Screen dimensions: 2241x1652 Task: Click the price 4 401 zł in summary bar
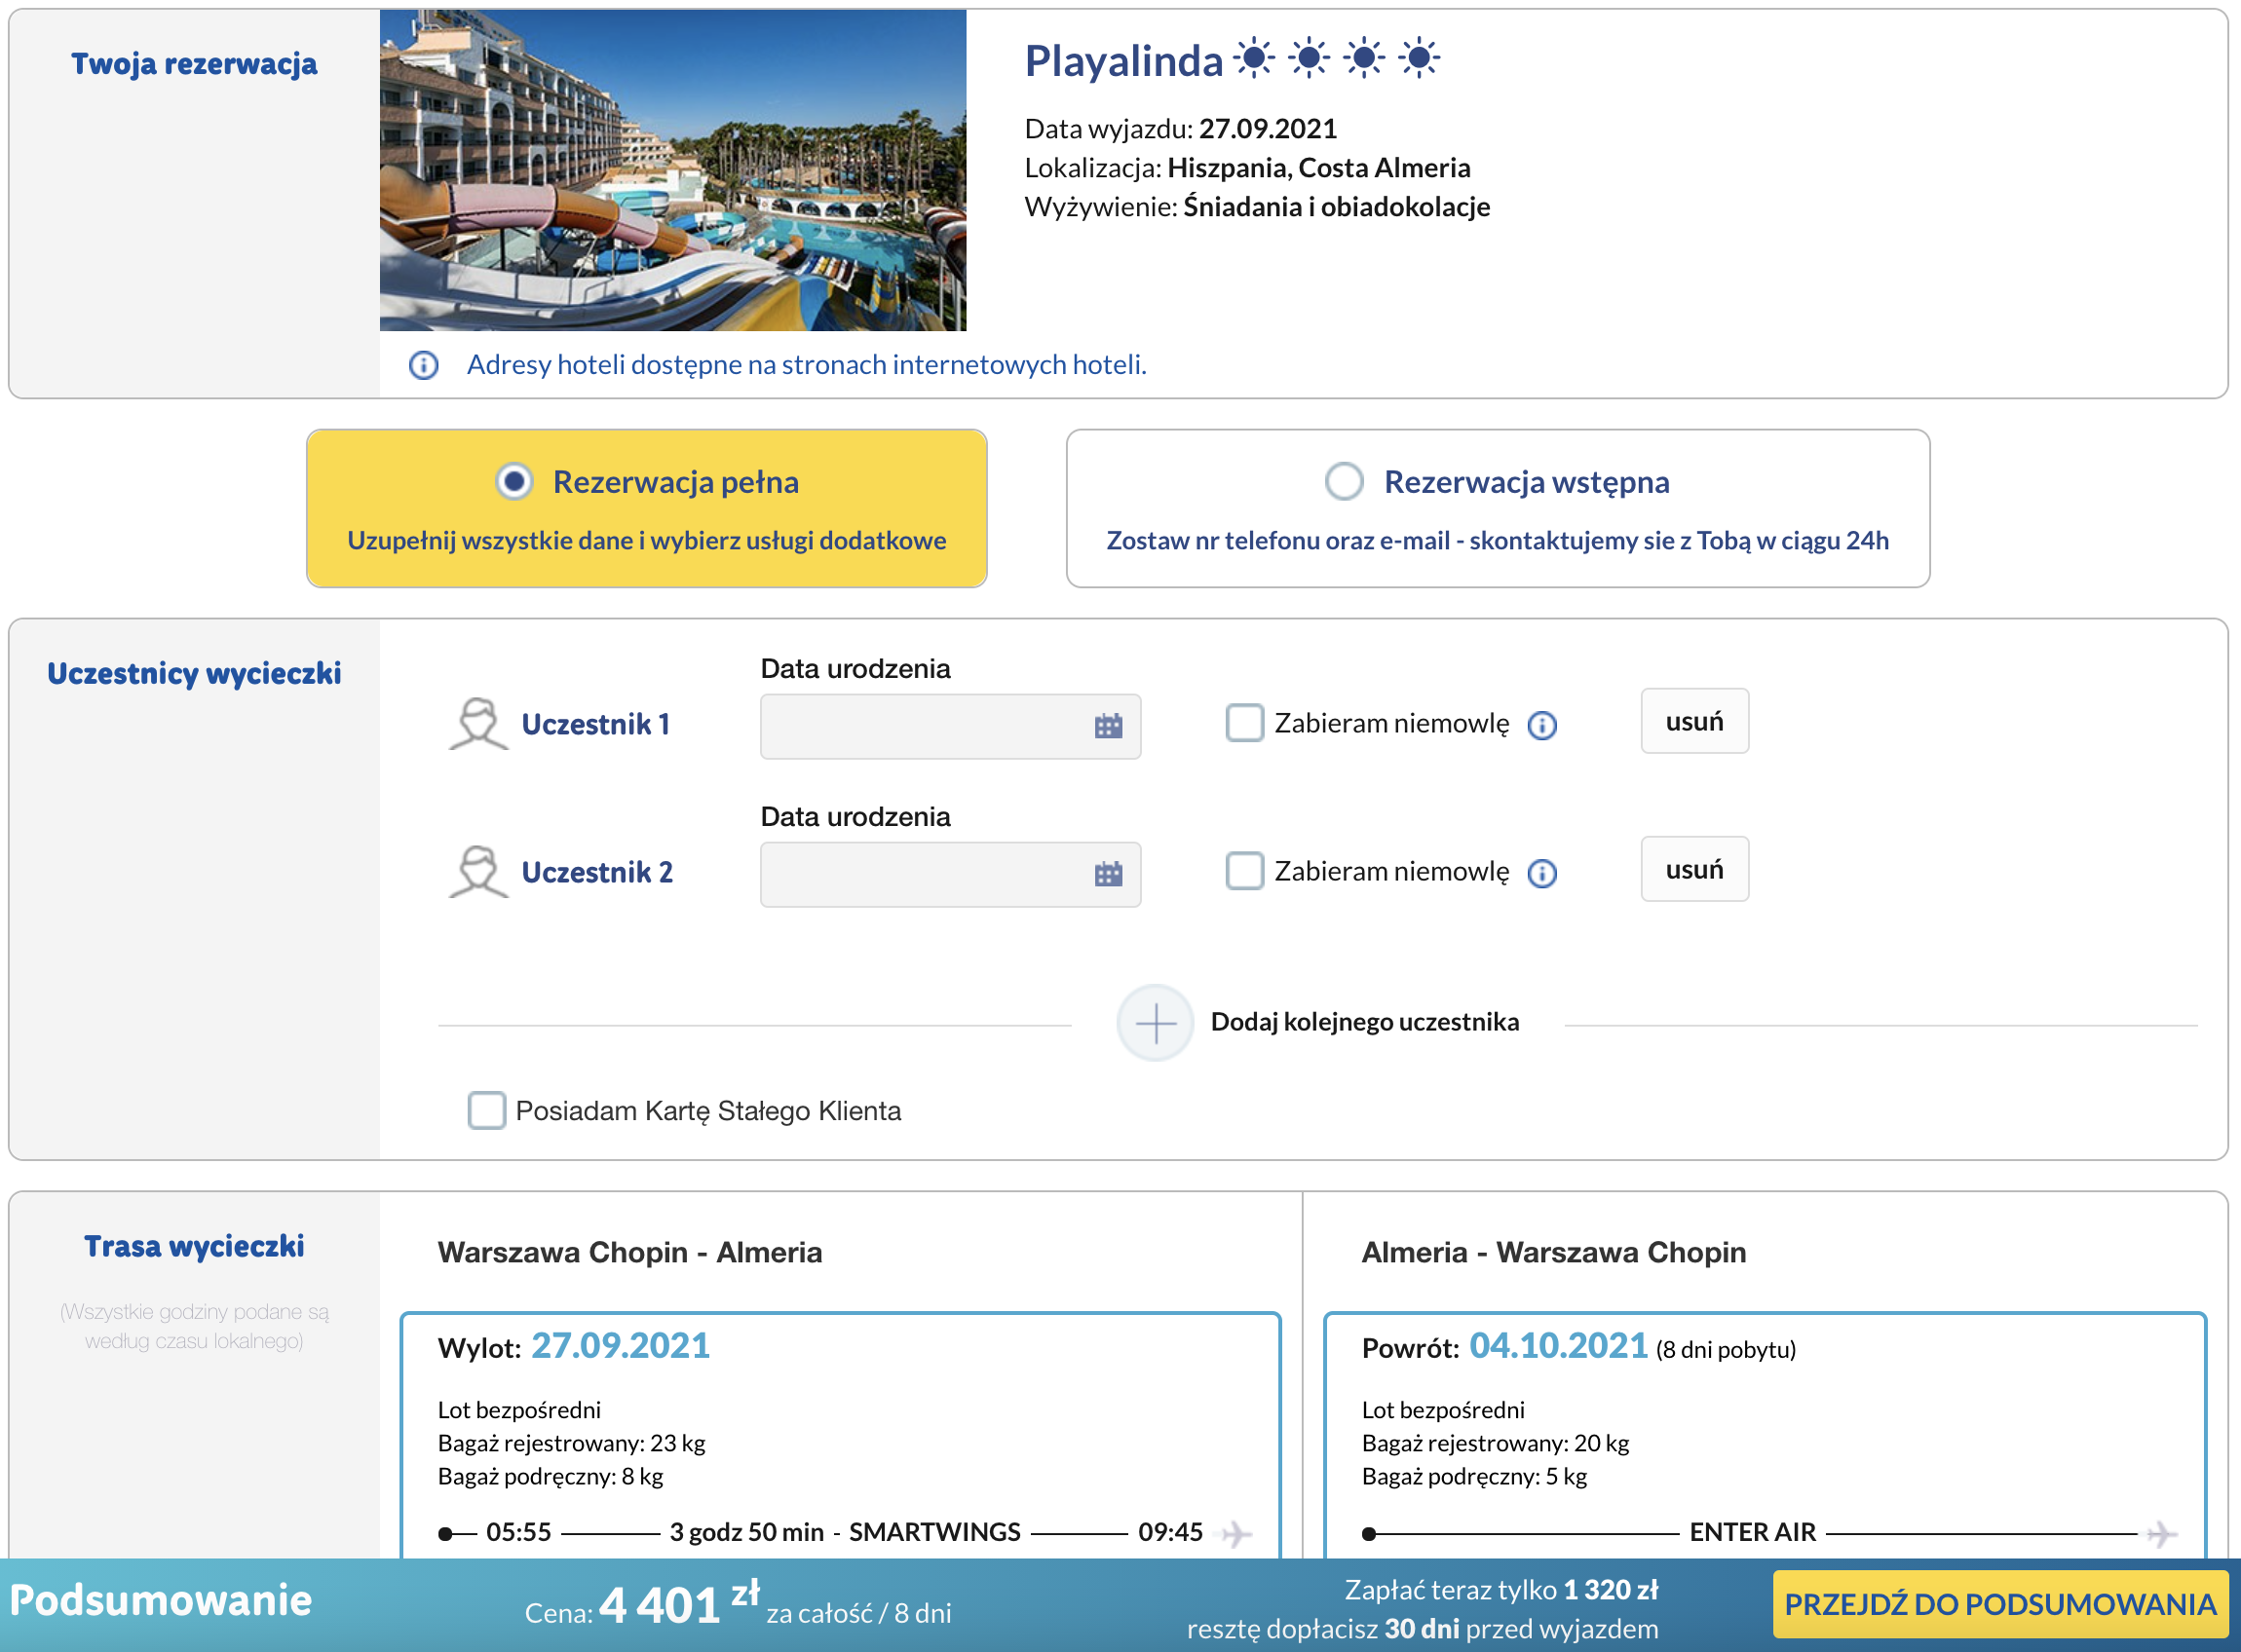[x=679, y=1604]
